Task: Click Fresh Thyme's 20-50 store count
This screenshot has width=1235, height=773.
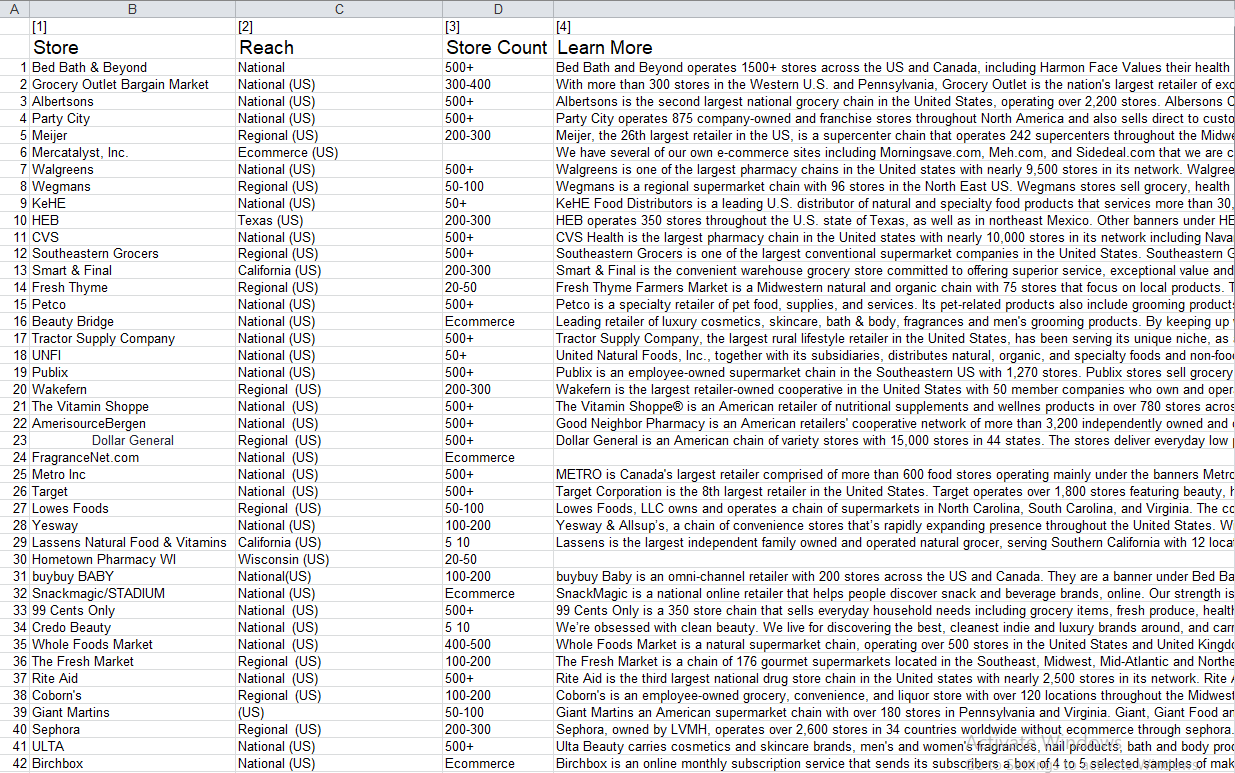Action: point(498,288)
